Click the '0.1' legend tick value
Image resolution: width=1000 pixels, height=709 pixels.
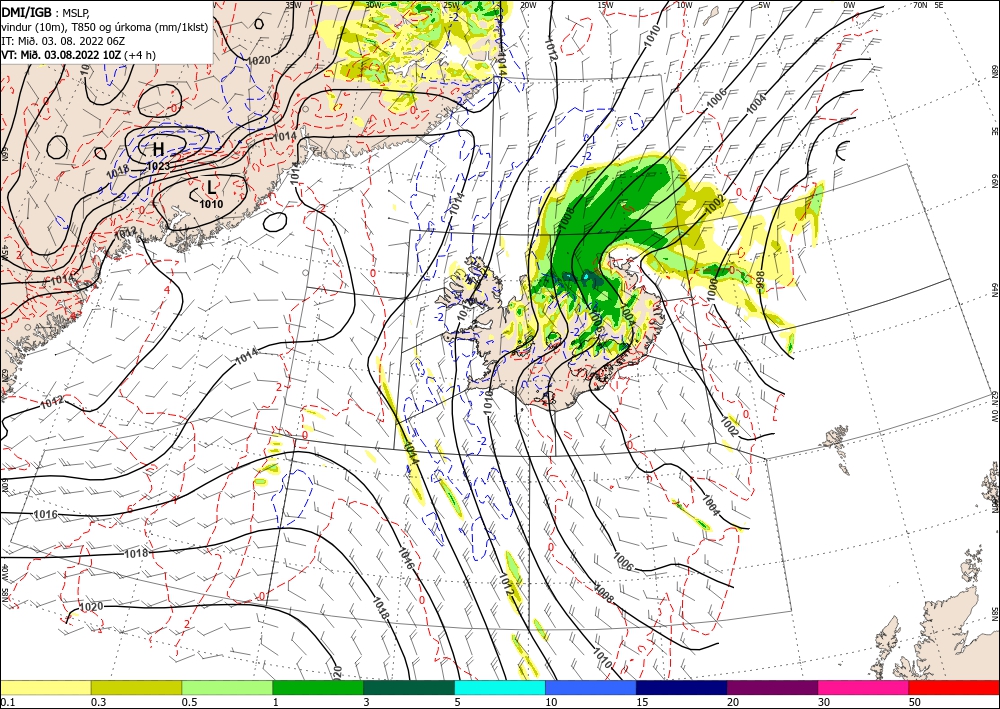coord(7,702)
